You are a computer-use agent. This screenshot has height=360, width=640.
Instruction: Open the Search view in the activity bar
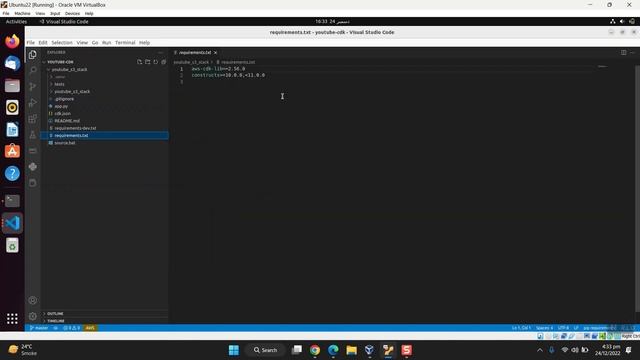point(33,71)
